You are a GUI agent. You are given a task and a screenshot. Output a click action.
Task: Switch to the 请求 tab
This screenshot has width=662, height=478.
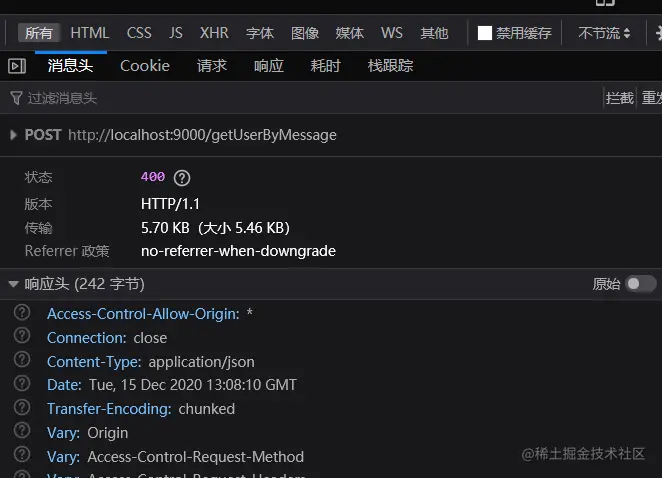(212, 66)
